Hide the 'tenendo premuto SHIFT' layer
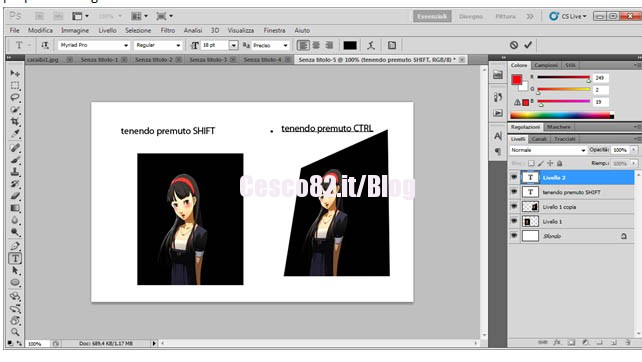The width and height of the screenshot is (642, 362). [x=514, y=192]
